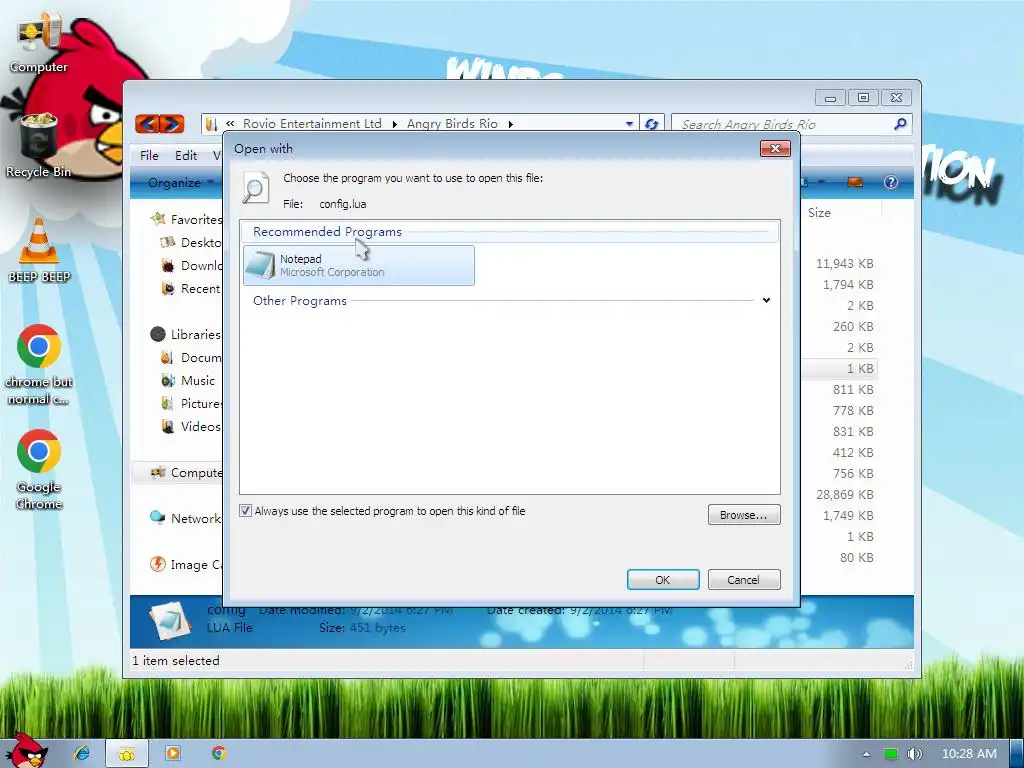This screenshot has width=1024, height=768.
Task: Uncheck Always use the selected program checkbox
Action: 246,511
